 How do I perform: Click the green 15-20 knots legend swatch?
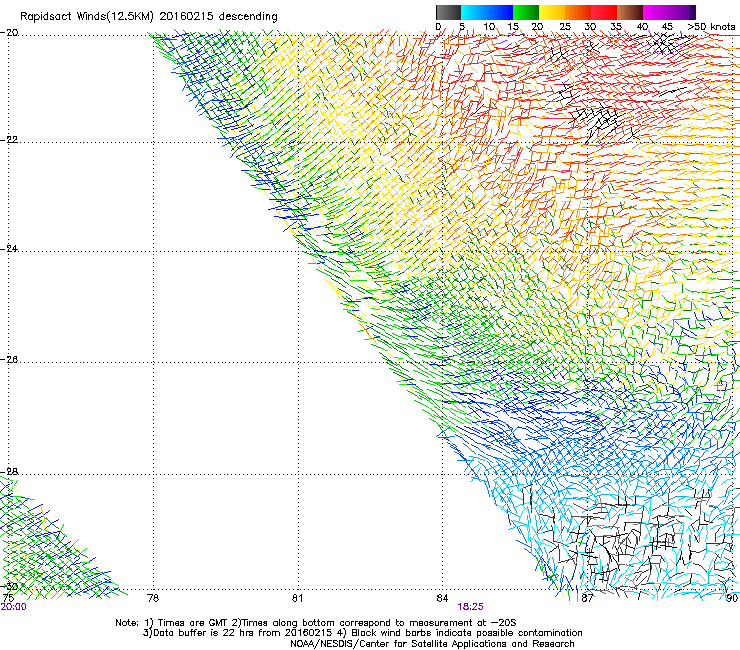(526, 12)
